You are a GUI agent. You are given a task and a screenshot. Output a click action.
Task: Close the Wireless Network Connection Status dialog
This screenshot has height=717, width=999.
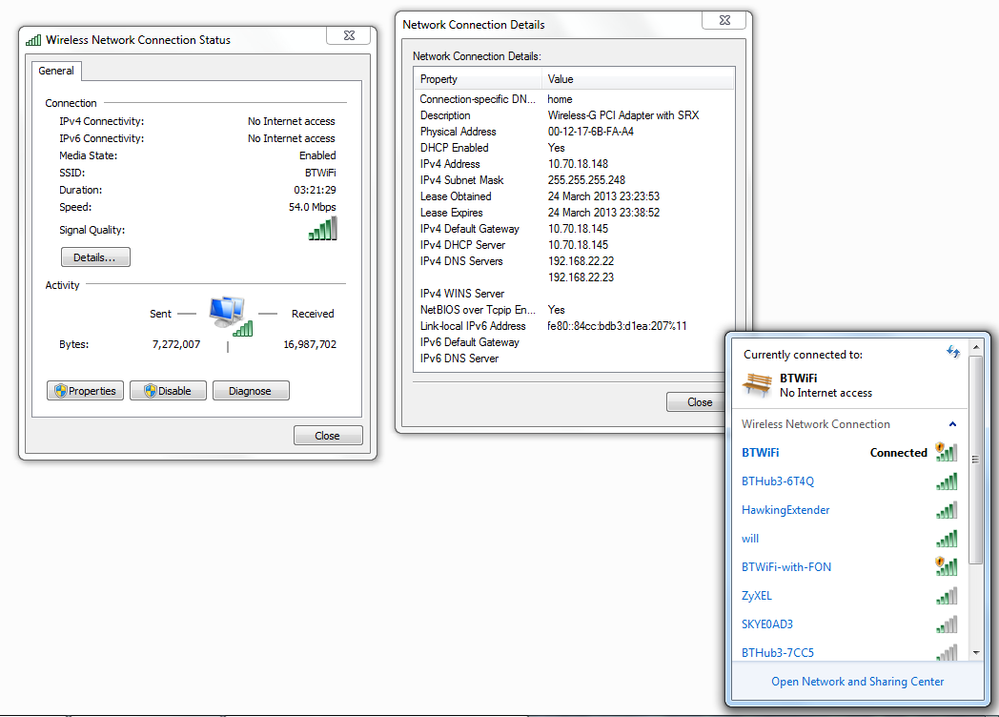coord(327,435)
